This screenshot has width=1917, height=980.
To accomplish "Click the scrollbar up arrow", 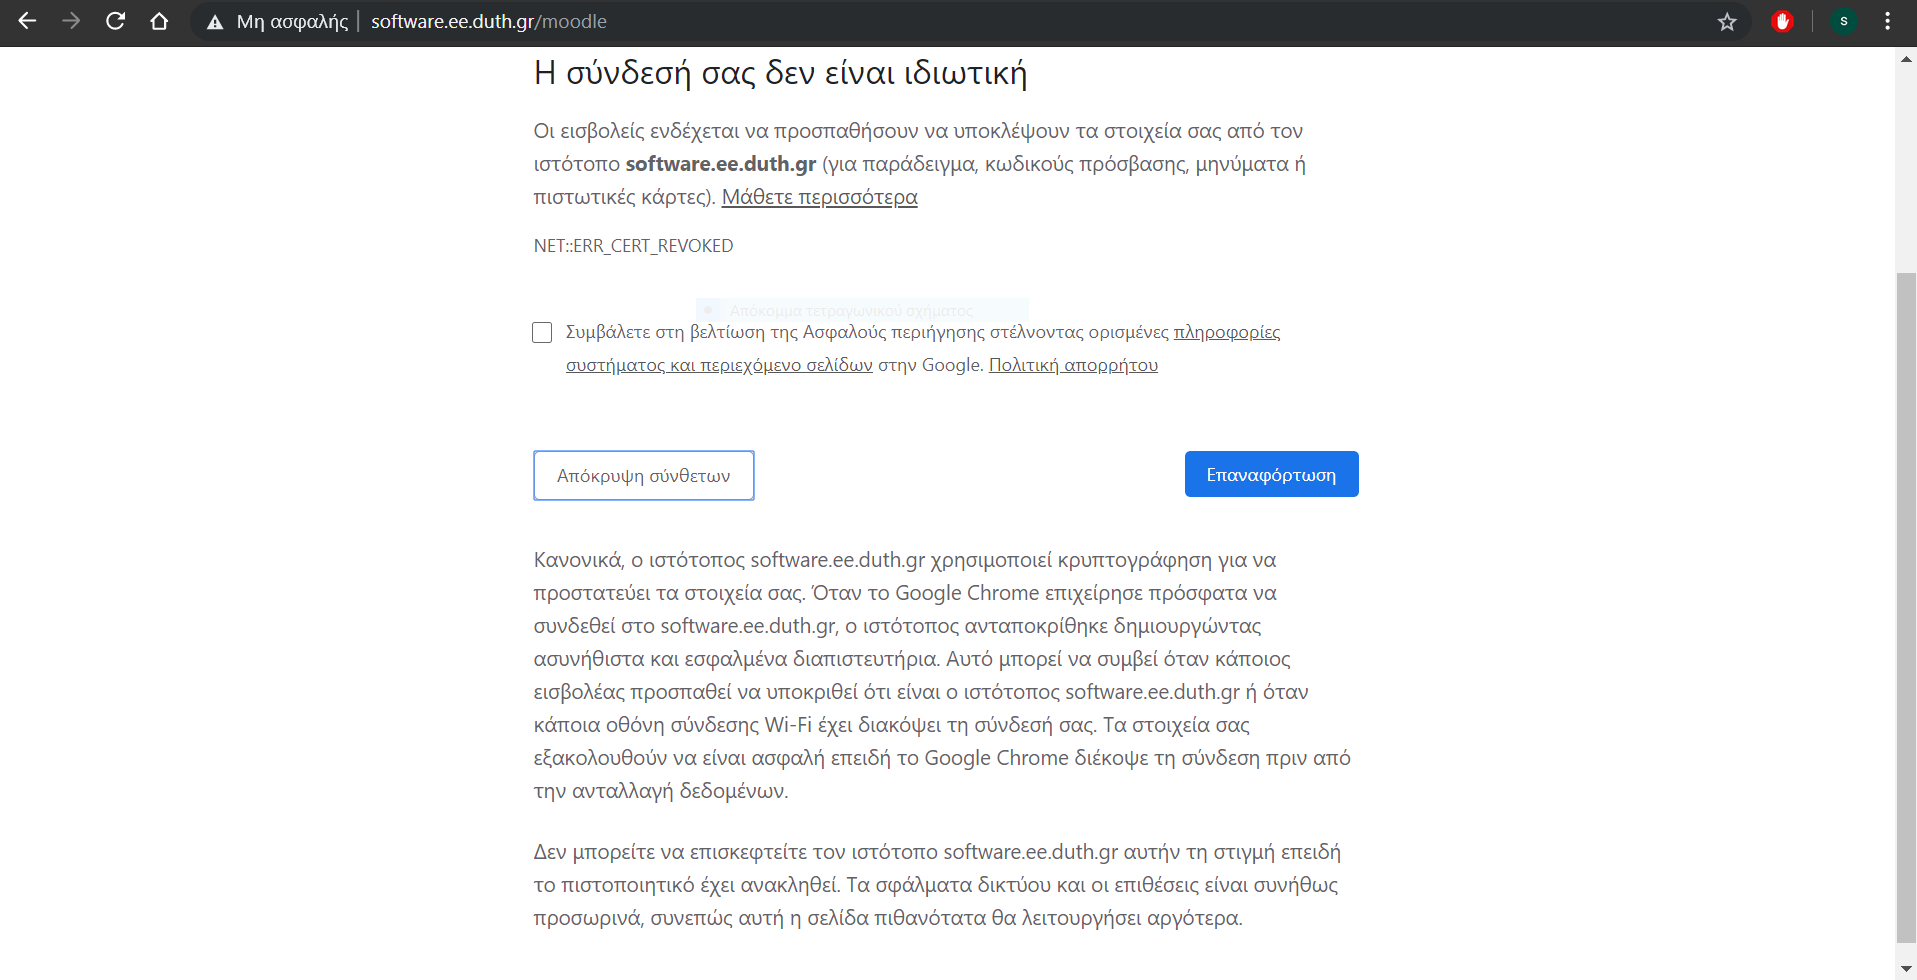I will (1906, 59).
